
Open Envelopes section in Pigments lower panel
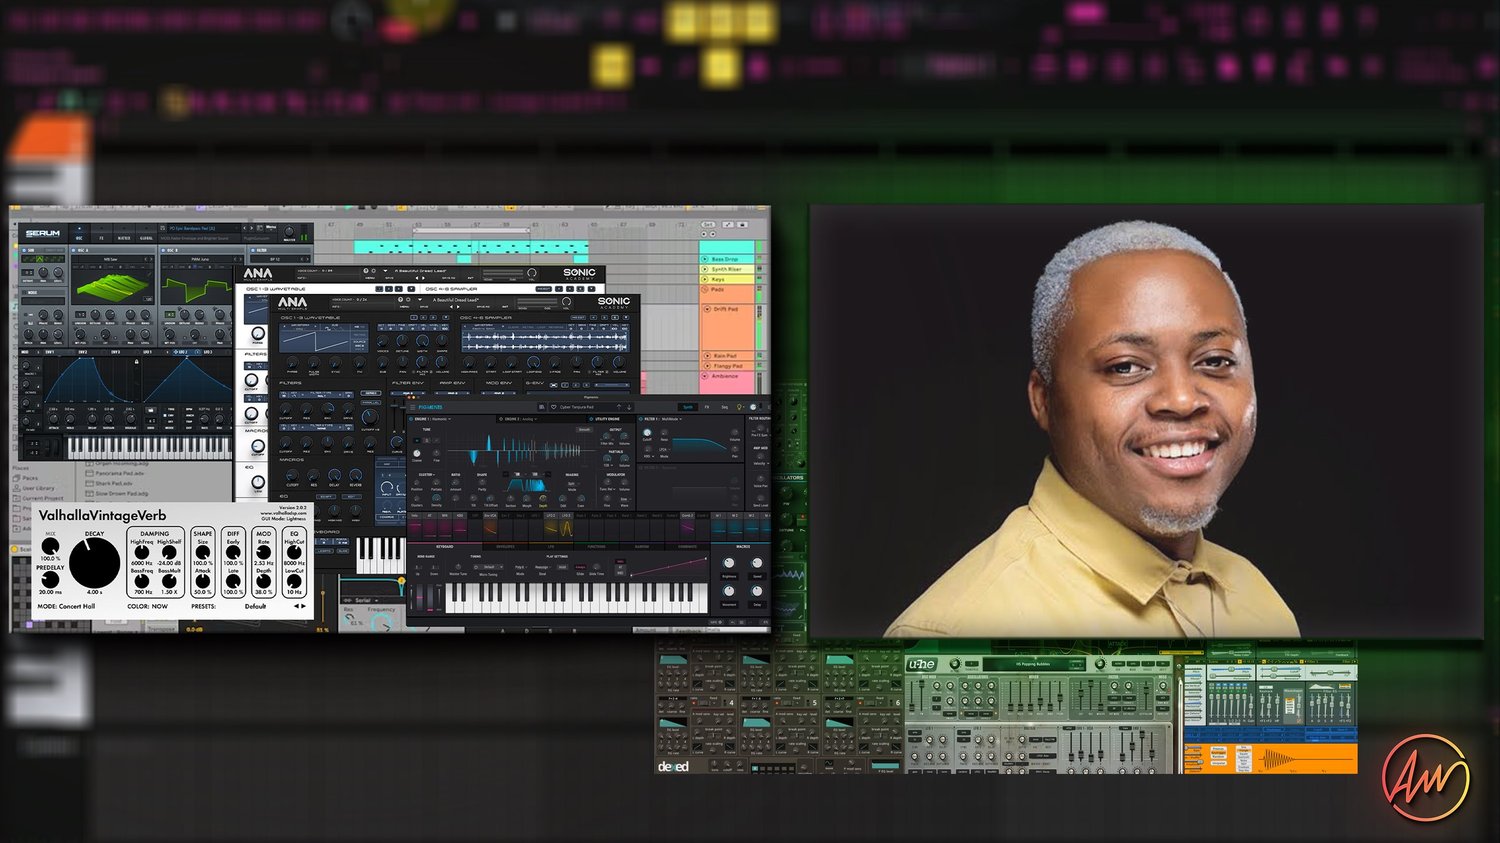coord(506,547)
